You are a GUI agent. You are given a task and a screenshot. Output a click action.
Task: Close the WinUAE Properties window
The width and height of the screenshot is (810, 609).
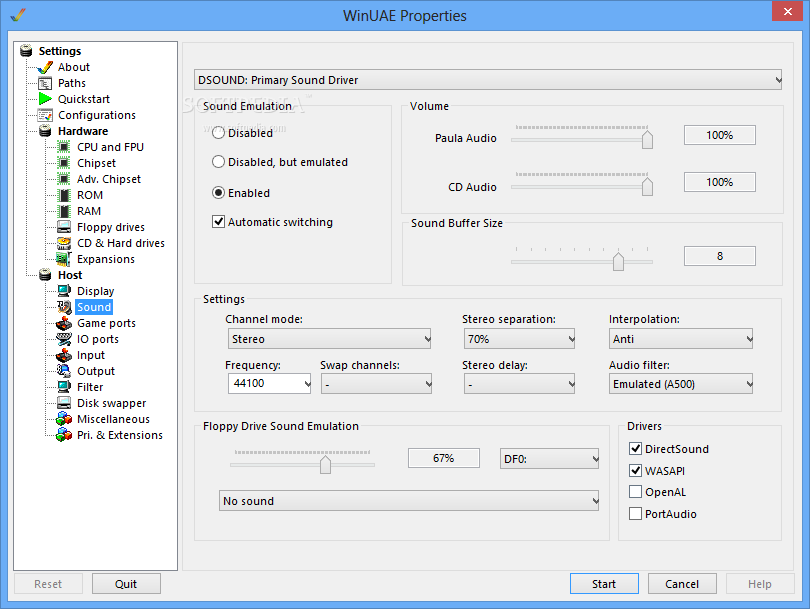pyautogui.click(x=787, y=11)
